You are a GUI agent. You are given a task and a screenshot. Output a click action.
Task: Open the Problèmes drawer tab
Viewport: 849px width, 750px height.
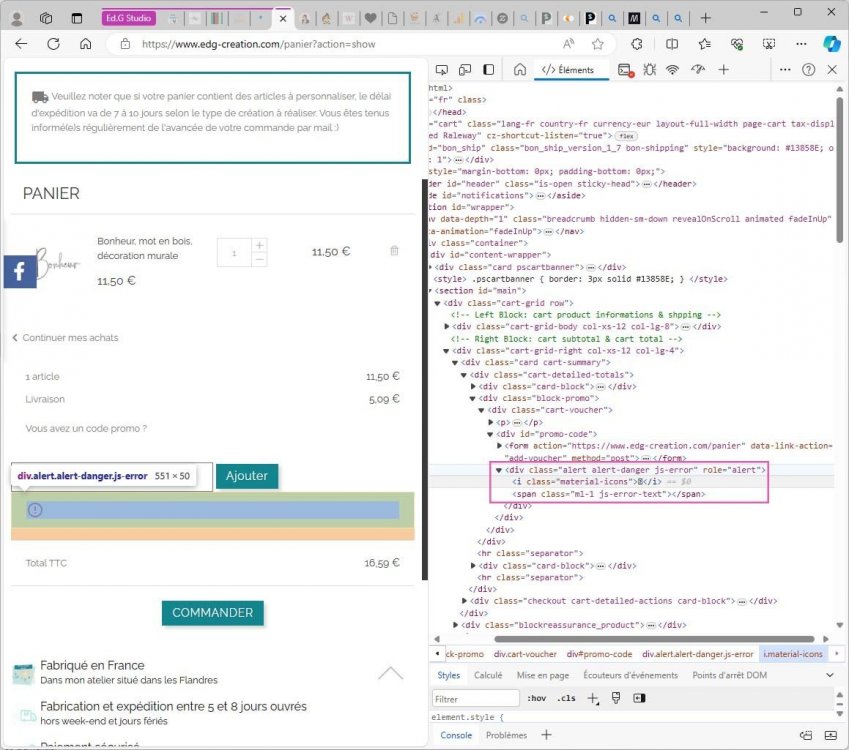(x=506, y=735)
